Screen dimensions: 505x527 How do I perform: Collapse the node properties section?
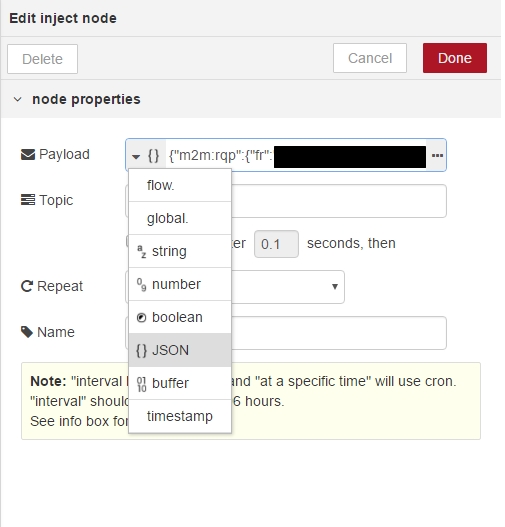(17, 99)
